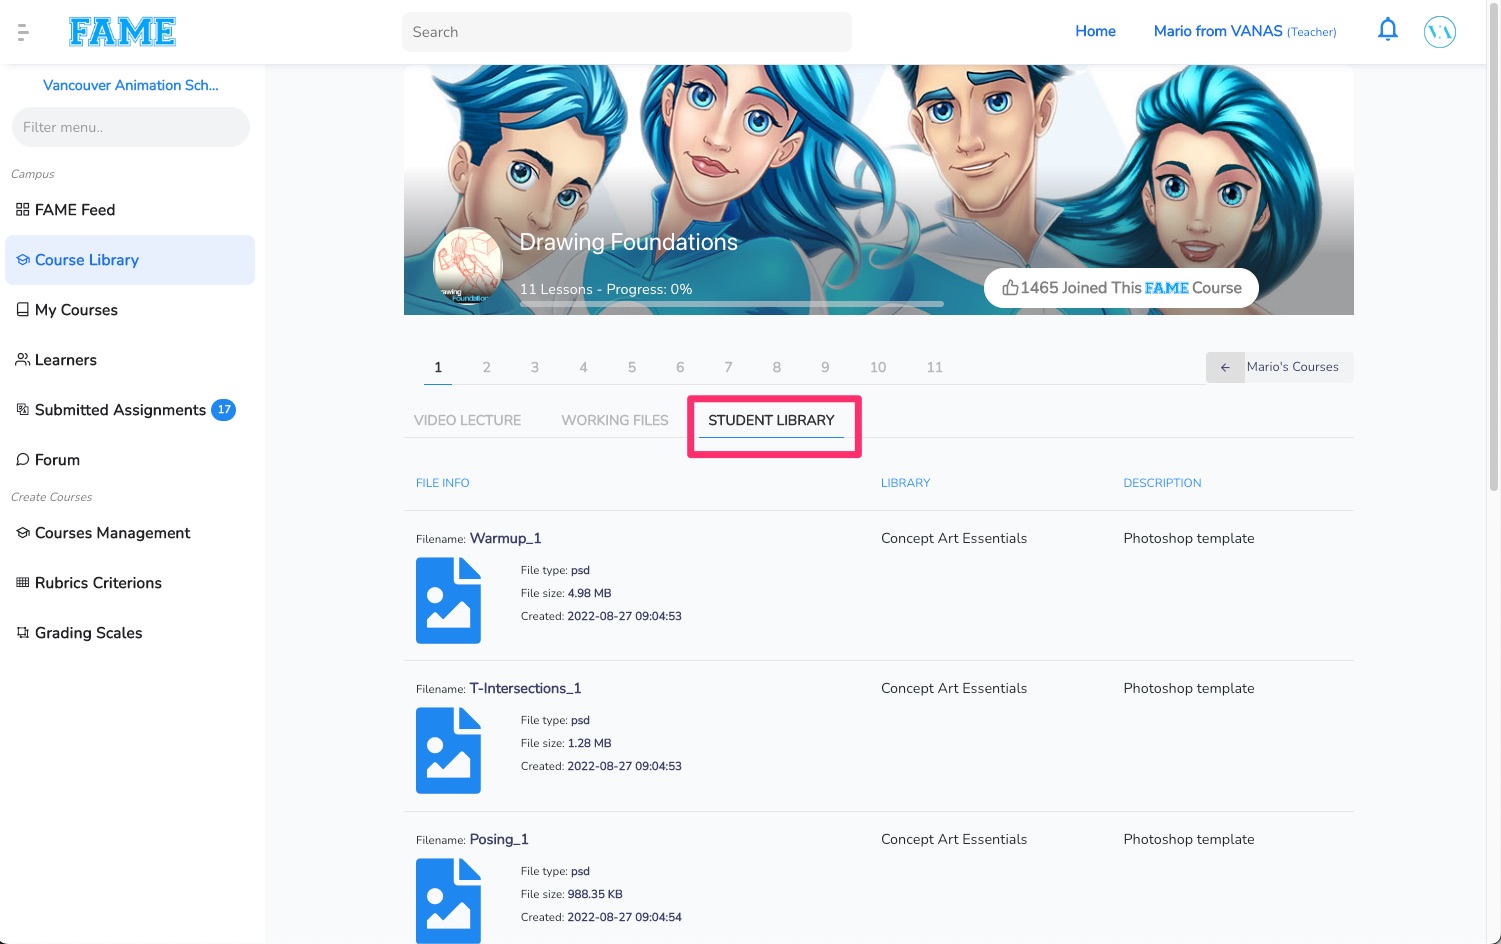
Task: Click the sidebar collapse menu icon
Action: tap(23, 32)
